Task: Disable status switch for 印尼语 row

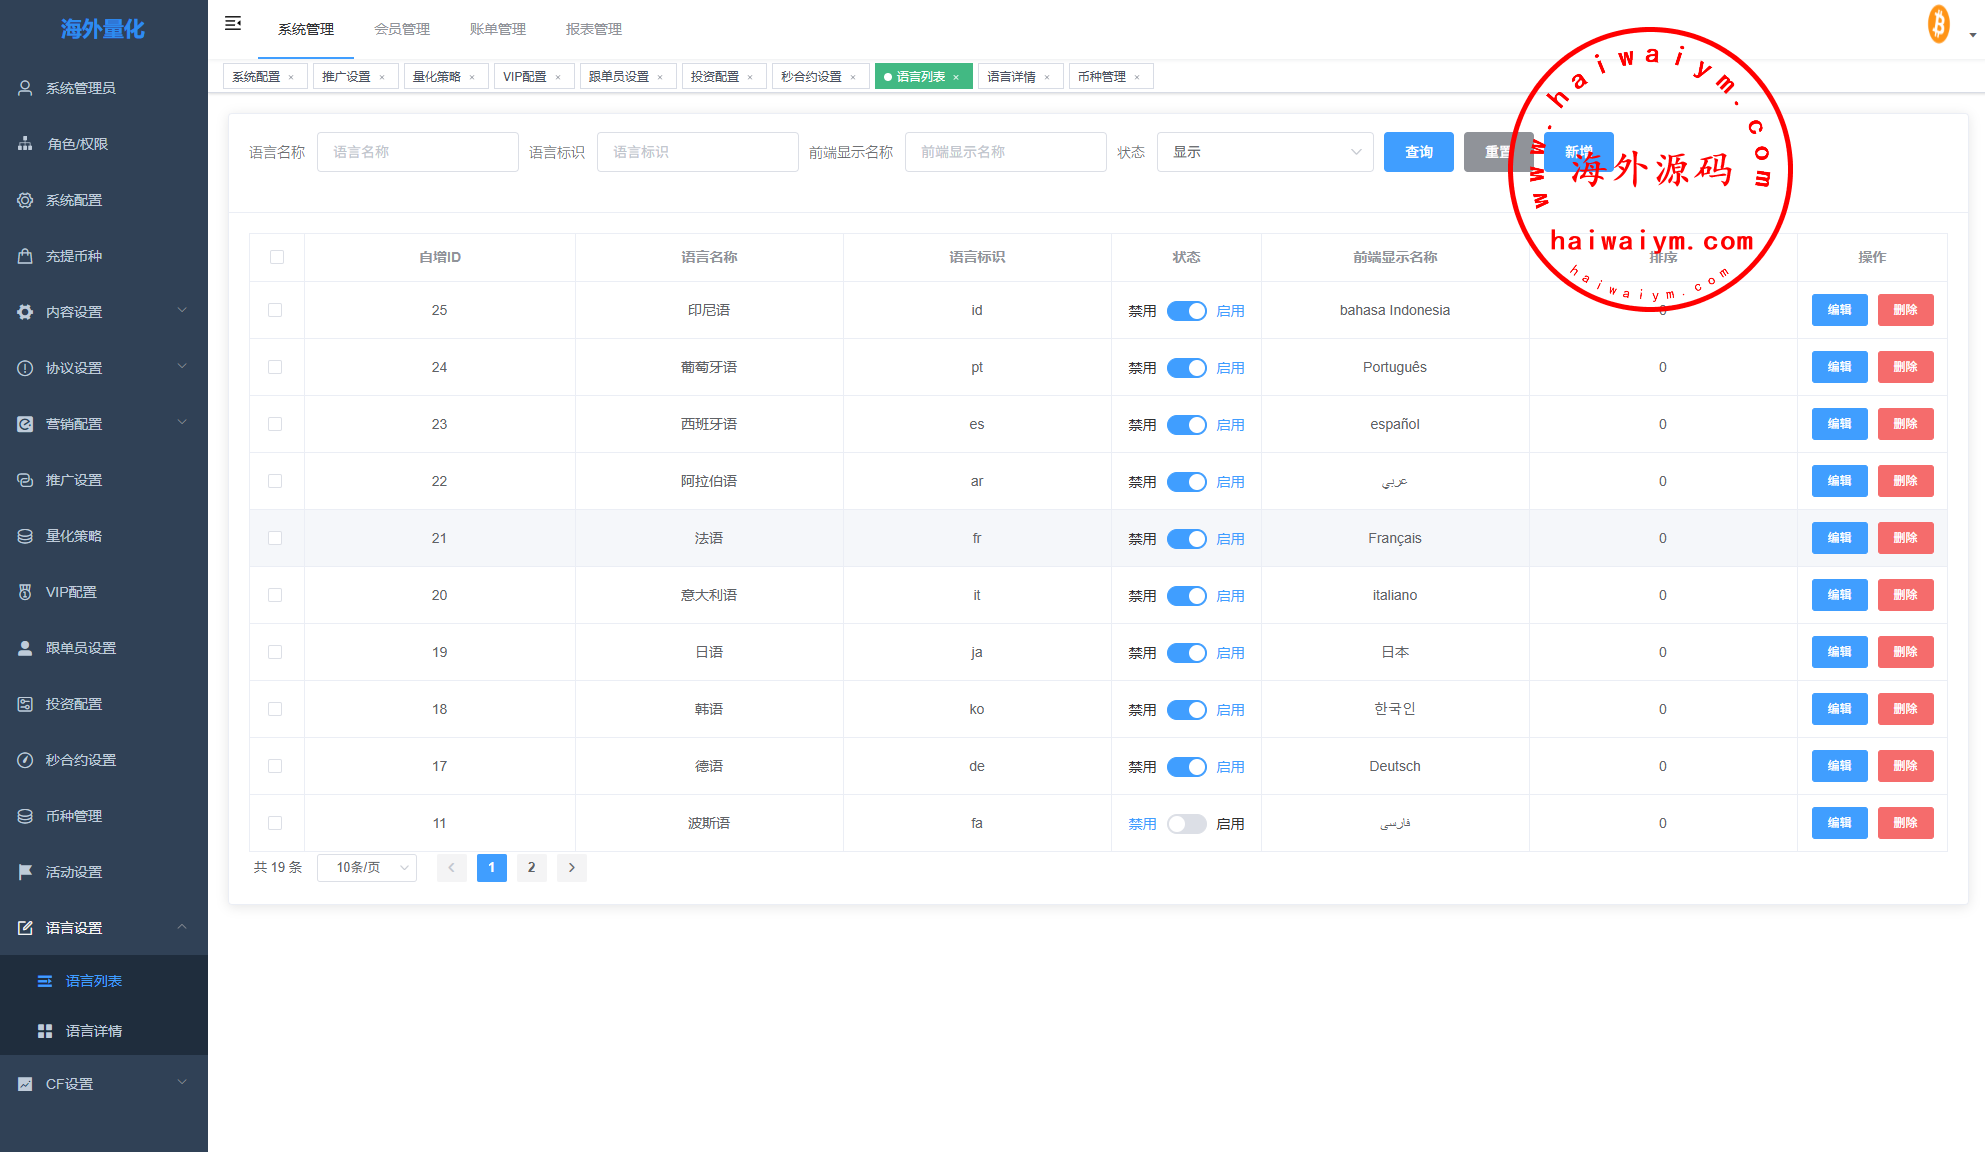Action: coord(1186,311)
